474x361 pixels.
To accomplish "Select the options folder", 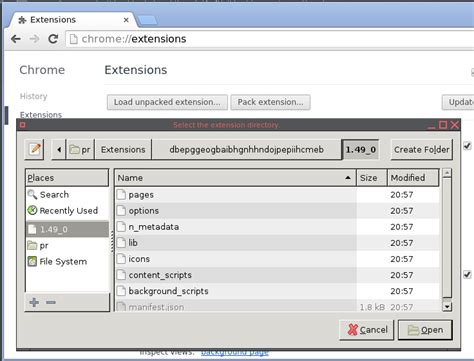I will point(277,211).
